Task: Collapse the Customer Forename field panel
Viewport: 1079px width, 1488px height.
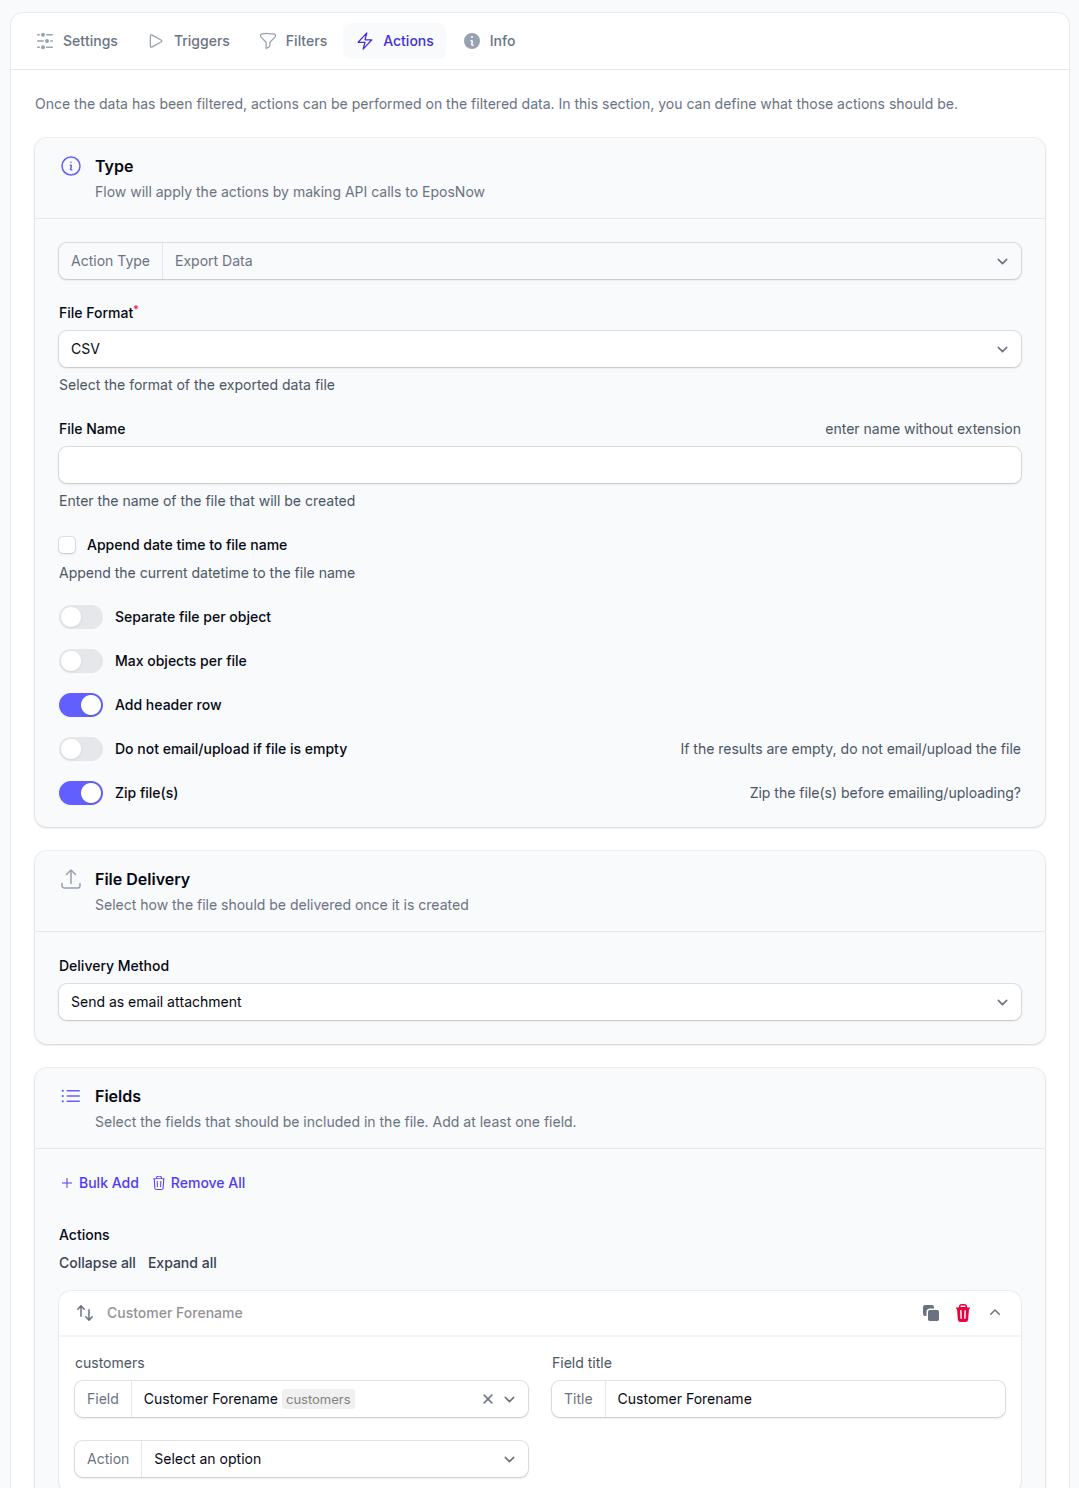Action: click(995, 1313)
